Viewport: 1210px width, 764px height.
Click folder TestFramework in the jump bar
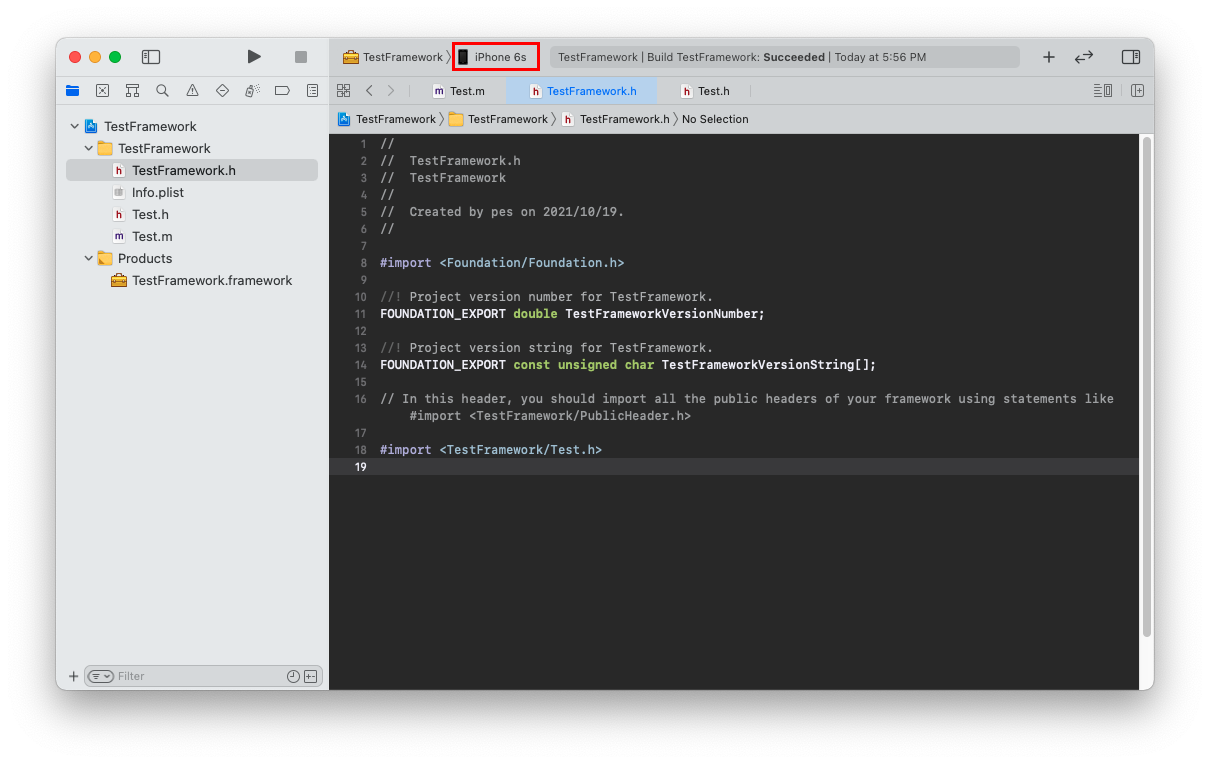tap(499, 119)
